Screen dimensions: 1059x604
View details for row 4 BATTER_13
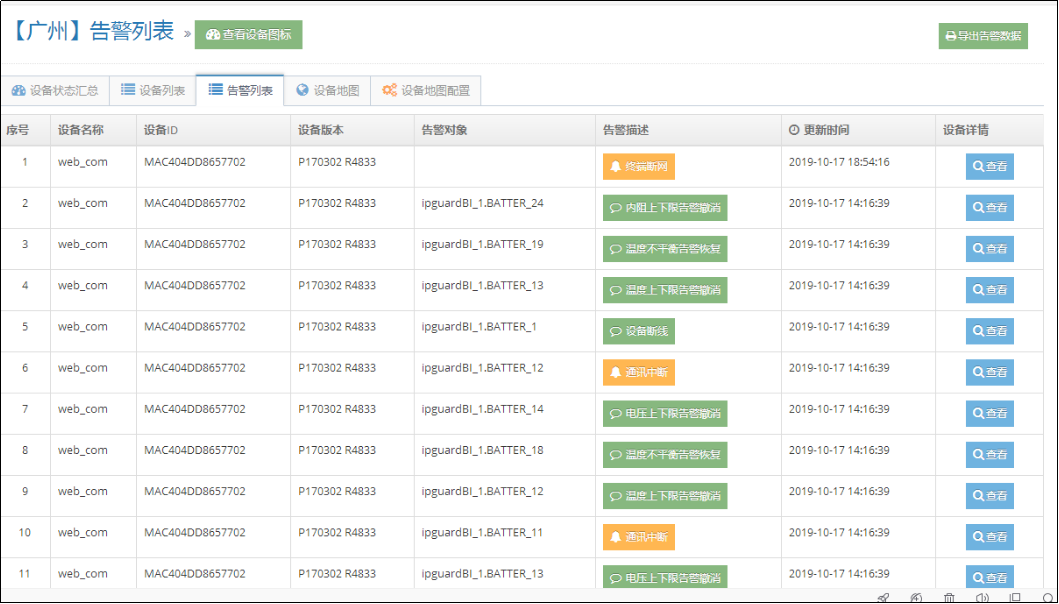(989, 290)
